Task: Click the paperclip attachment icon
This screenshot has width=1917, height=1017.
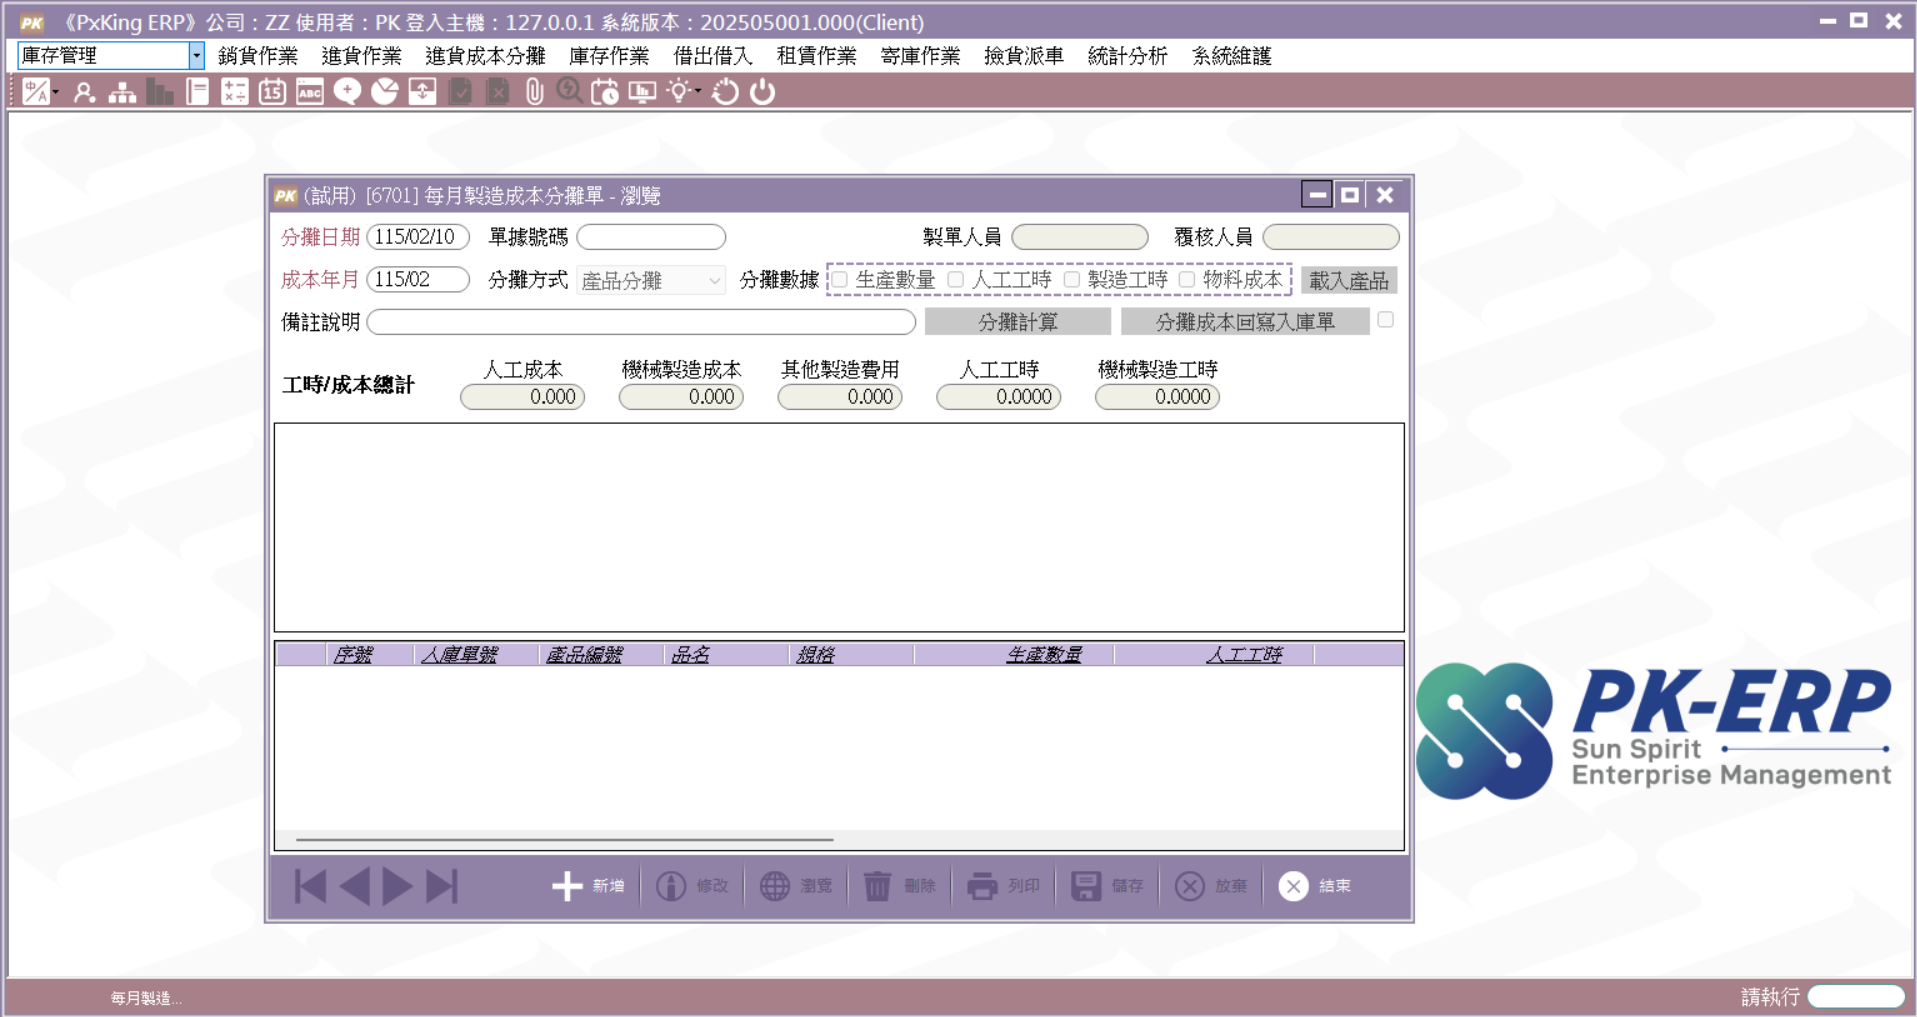Action: pyautogui.click(x=535, y=92)
